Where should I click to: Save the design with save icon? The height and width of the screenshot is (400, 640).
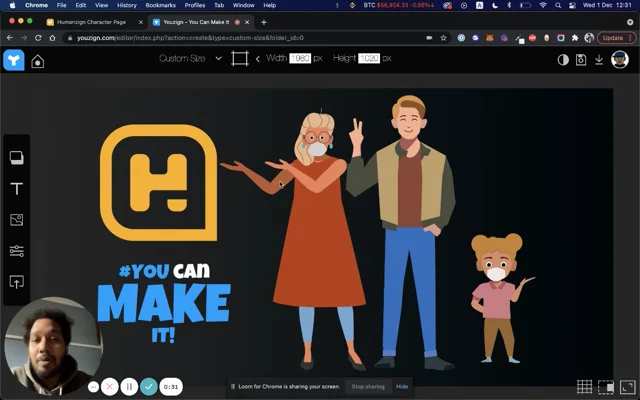coord(581,60)
